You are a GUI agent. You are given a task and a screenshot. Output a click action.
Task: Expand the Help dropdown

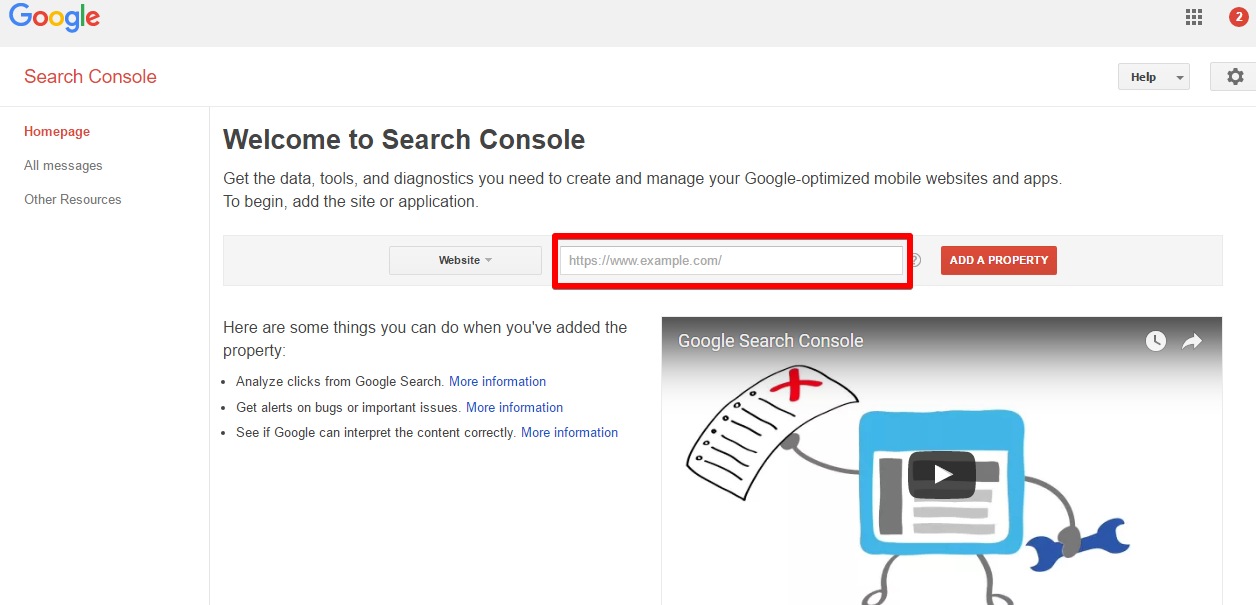1154,77
